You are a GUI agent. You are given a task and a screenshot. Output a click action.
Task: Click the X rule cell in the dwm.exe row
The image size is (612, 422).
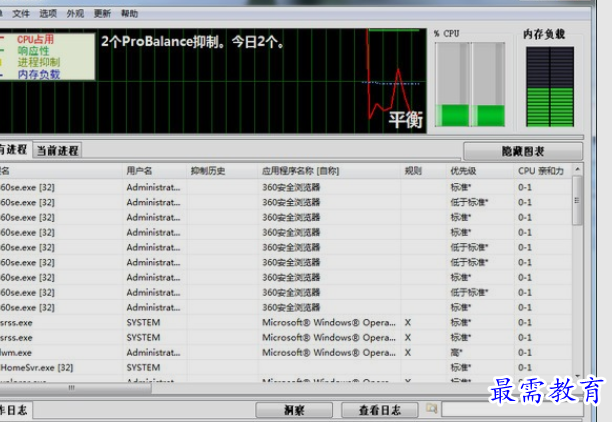(x=407, y=353)
